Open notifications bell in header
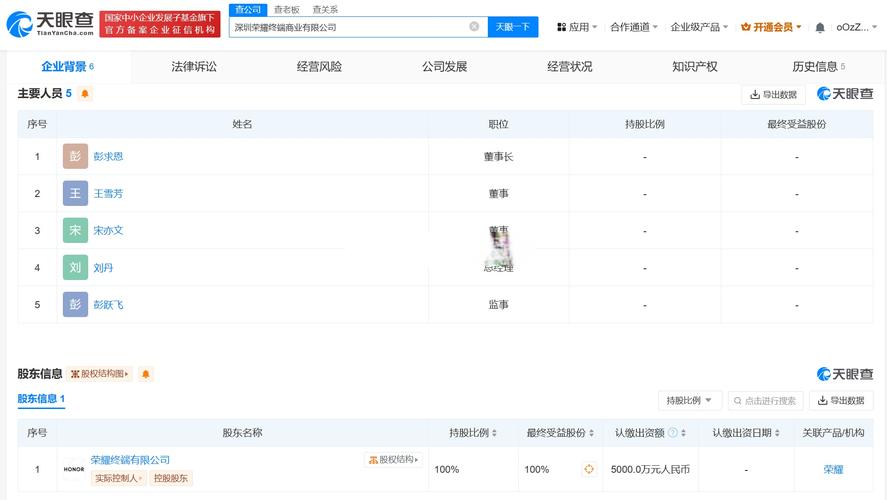The width and height of the screenshot is (887, 500). coord(820,27)
